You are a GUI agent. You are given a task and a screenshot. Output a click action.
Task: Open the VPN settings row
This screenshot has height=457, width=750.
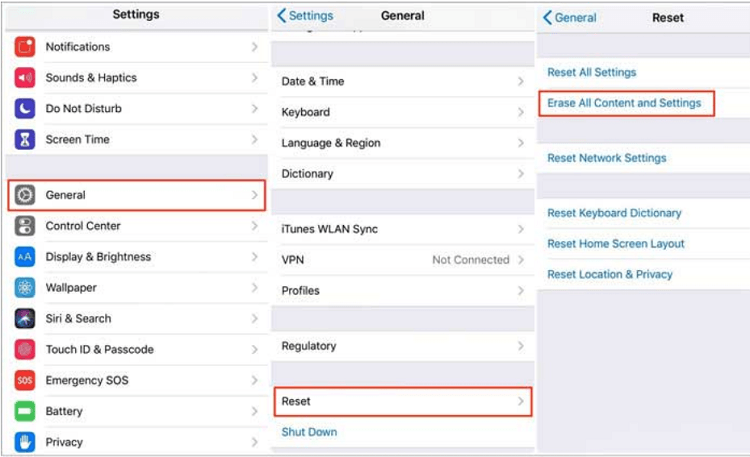[x=402, y=260]
